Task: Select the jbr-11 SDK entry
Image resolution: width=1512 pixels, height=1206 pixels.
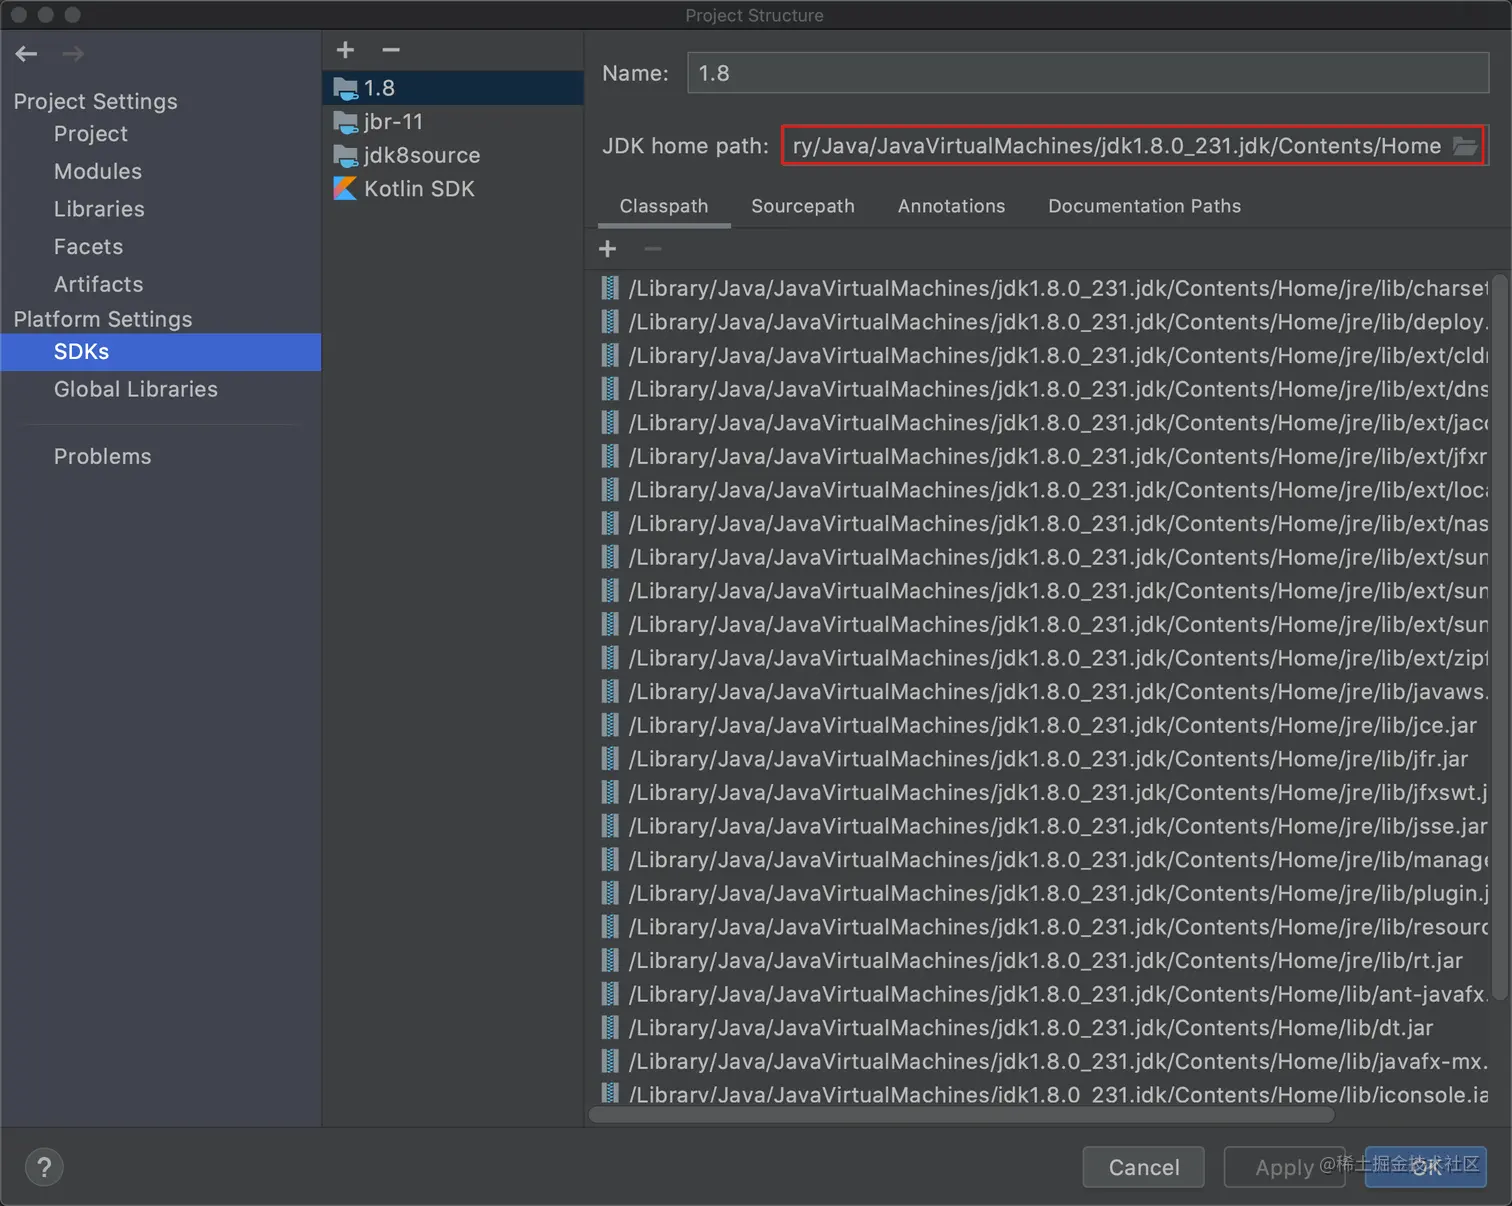Action: click(x=453, y=122)
